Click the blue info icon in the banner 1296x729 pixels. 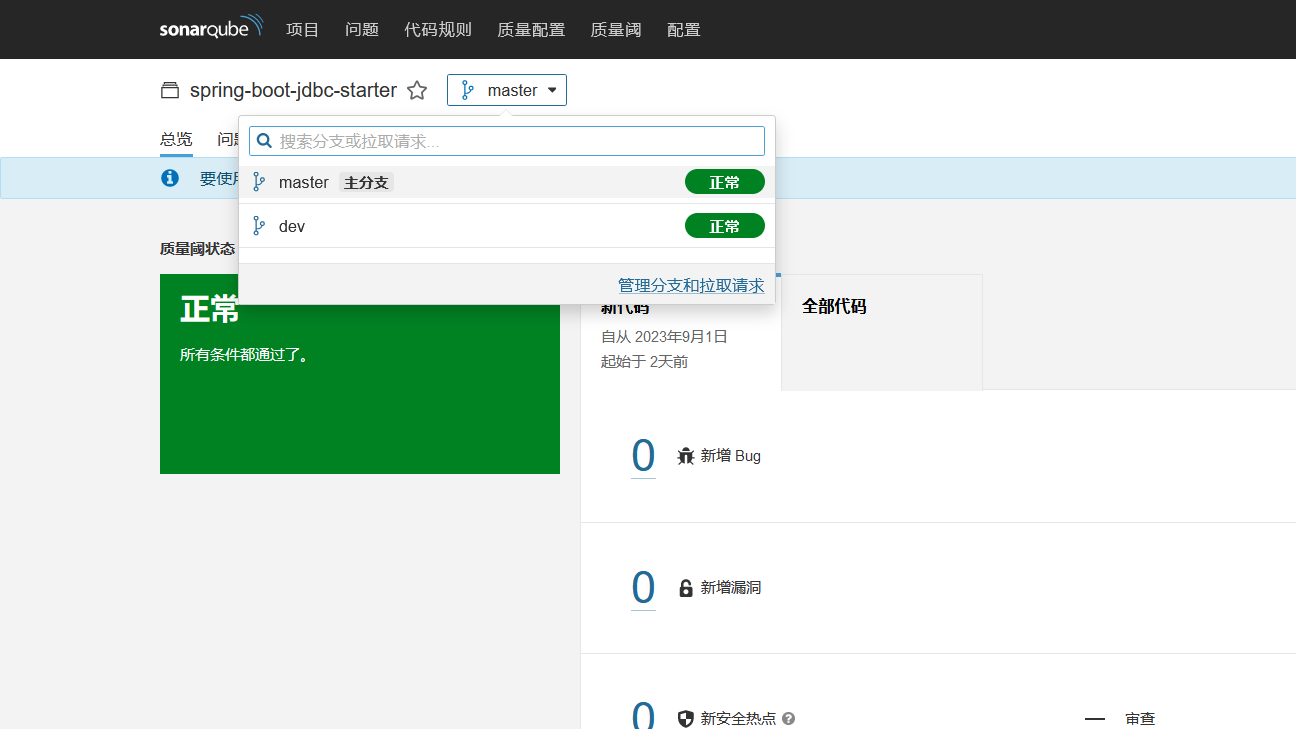coord(169,178)
